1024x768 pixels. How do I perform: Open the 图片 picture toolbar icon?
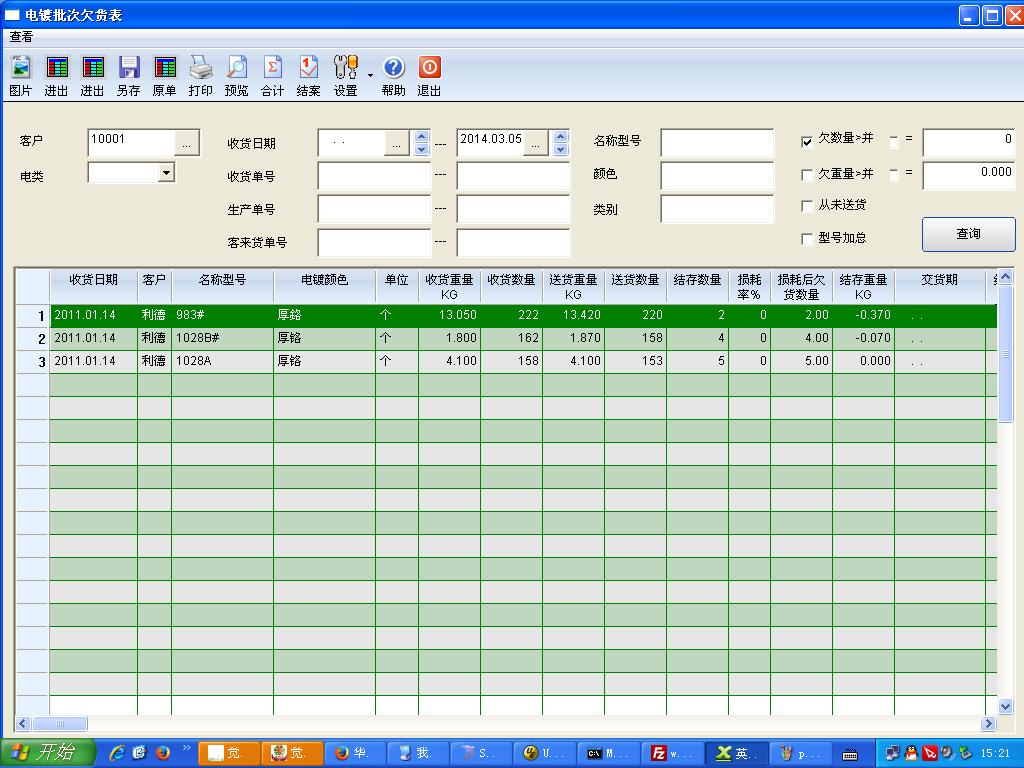[20, 76]
